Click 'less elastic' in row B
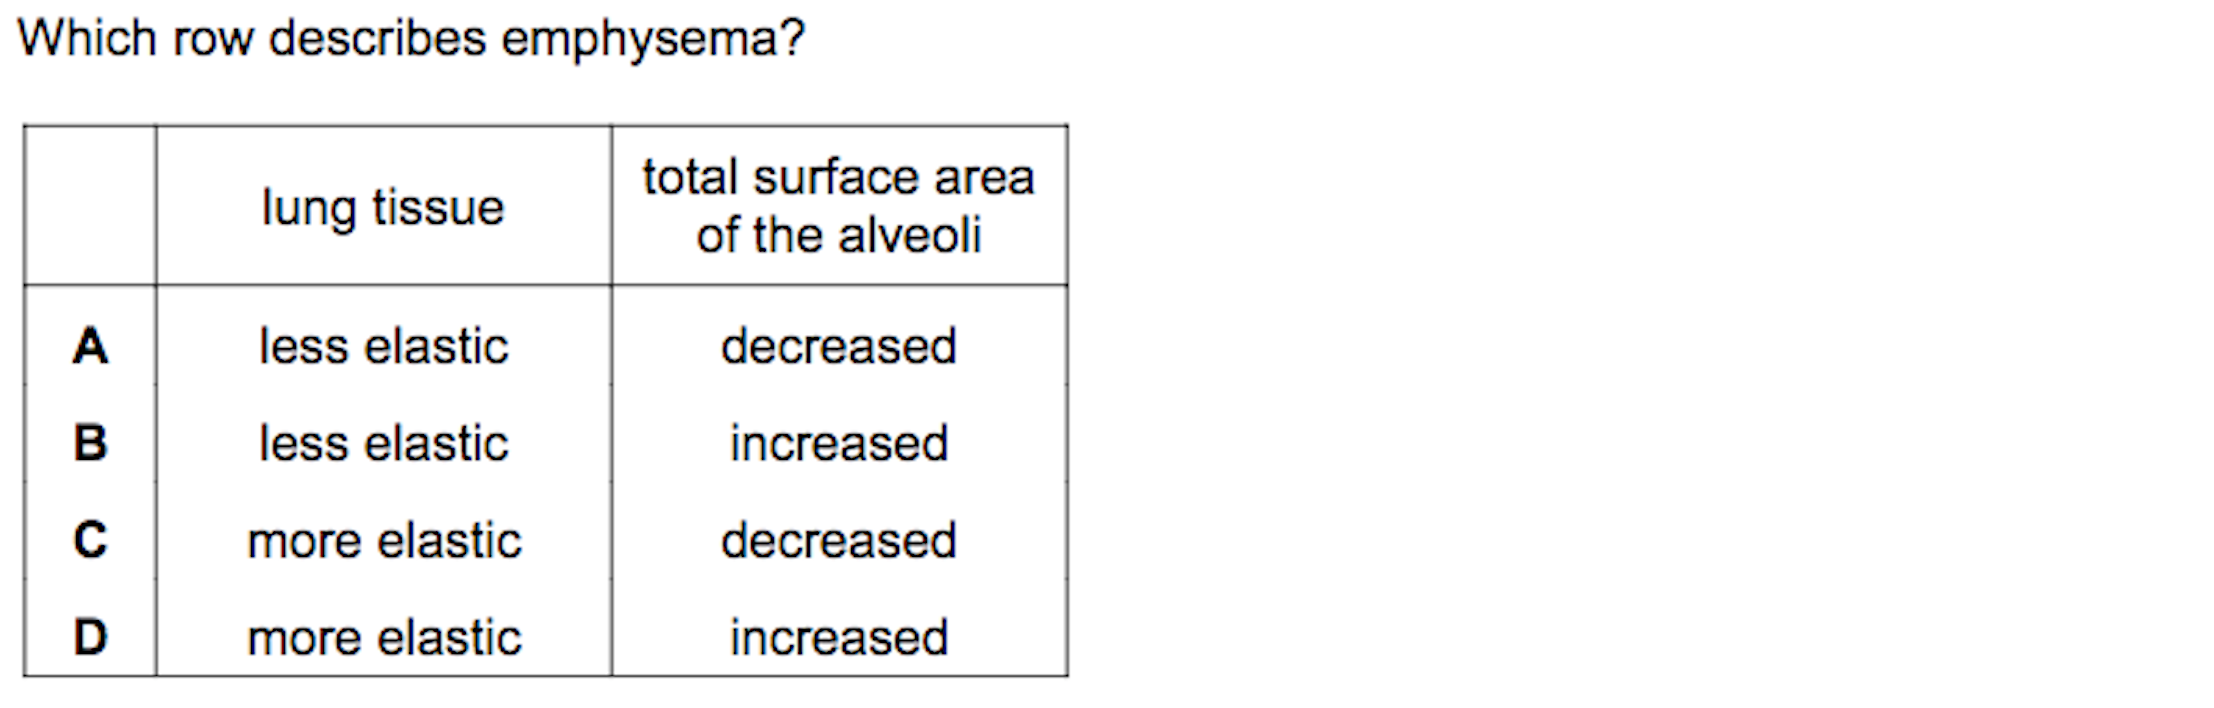Image resolution: width=2214 pixels, height=708 pixels. pyautogui.click(x=384, y=443)
